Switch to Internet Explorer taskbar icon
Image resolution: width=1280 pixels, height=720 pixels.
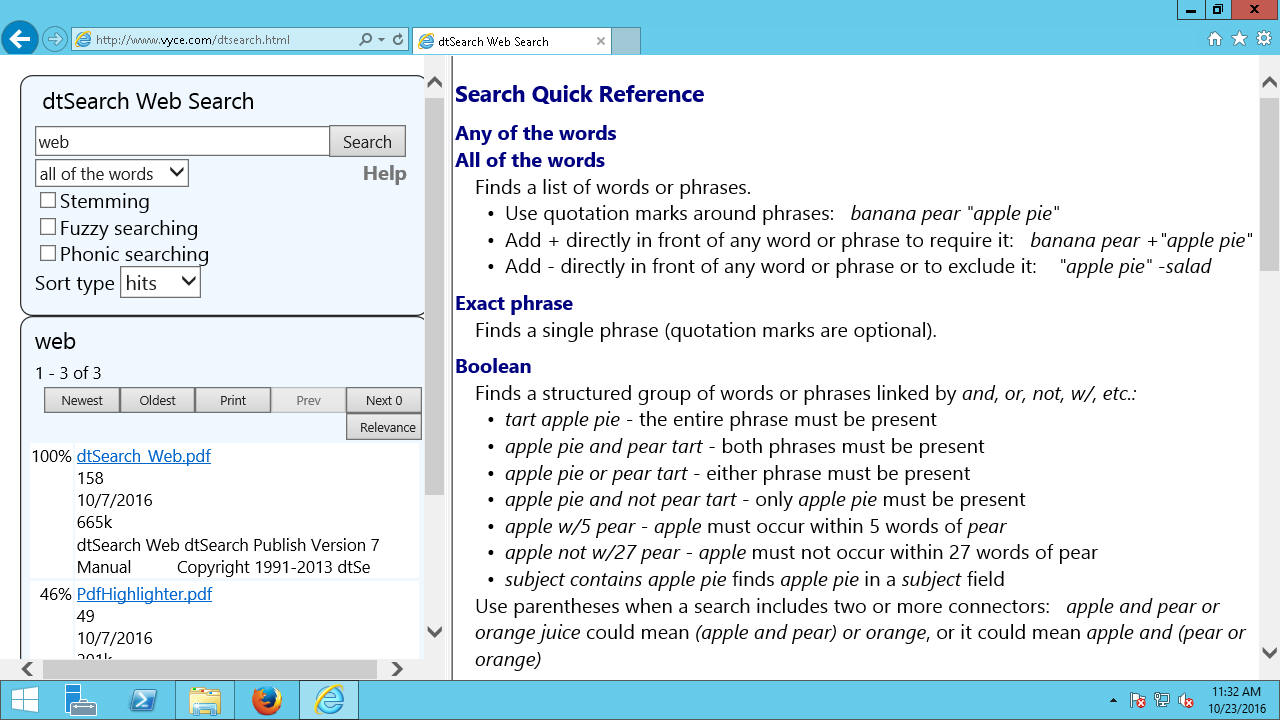pos(328,701)
